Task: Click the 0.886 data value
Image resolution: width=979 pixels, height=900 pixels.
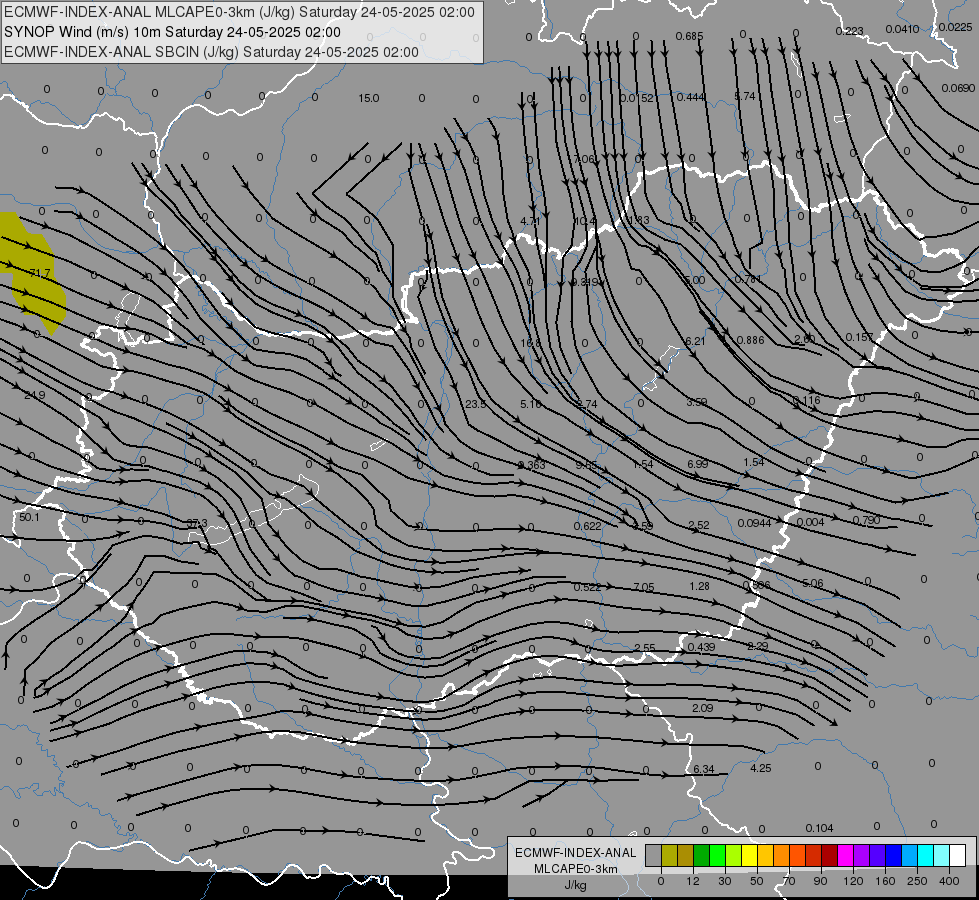Action: (750, 340)
